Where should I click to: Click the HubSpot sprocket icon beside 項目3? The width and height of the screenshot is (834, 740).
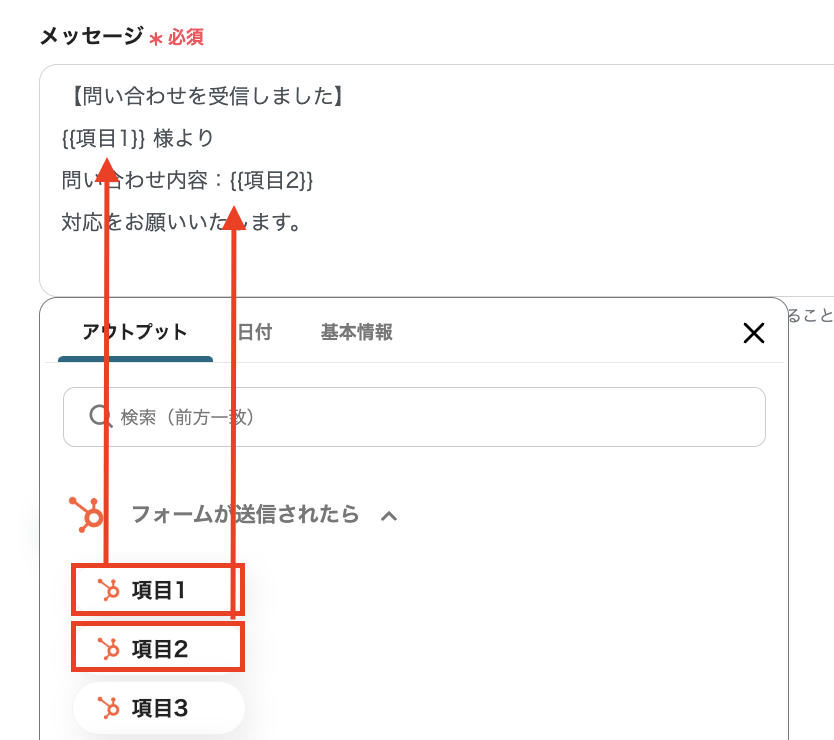[x=114, y=707]
